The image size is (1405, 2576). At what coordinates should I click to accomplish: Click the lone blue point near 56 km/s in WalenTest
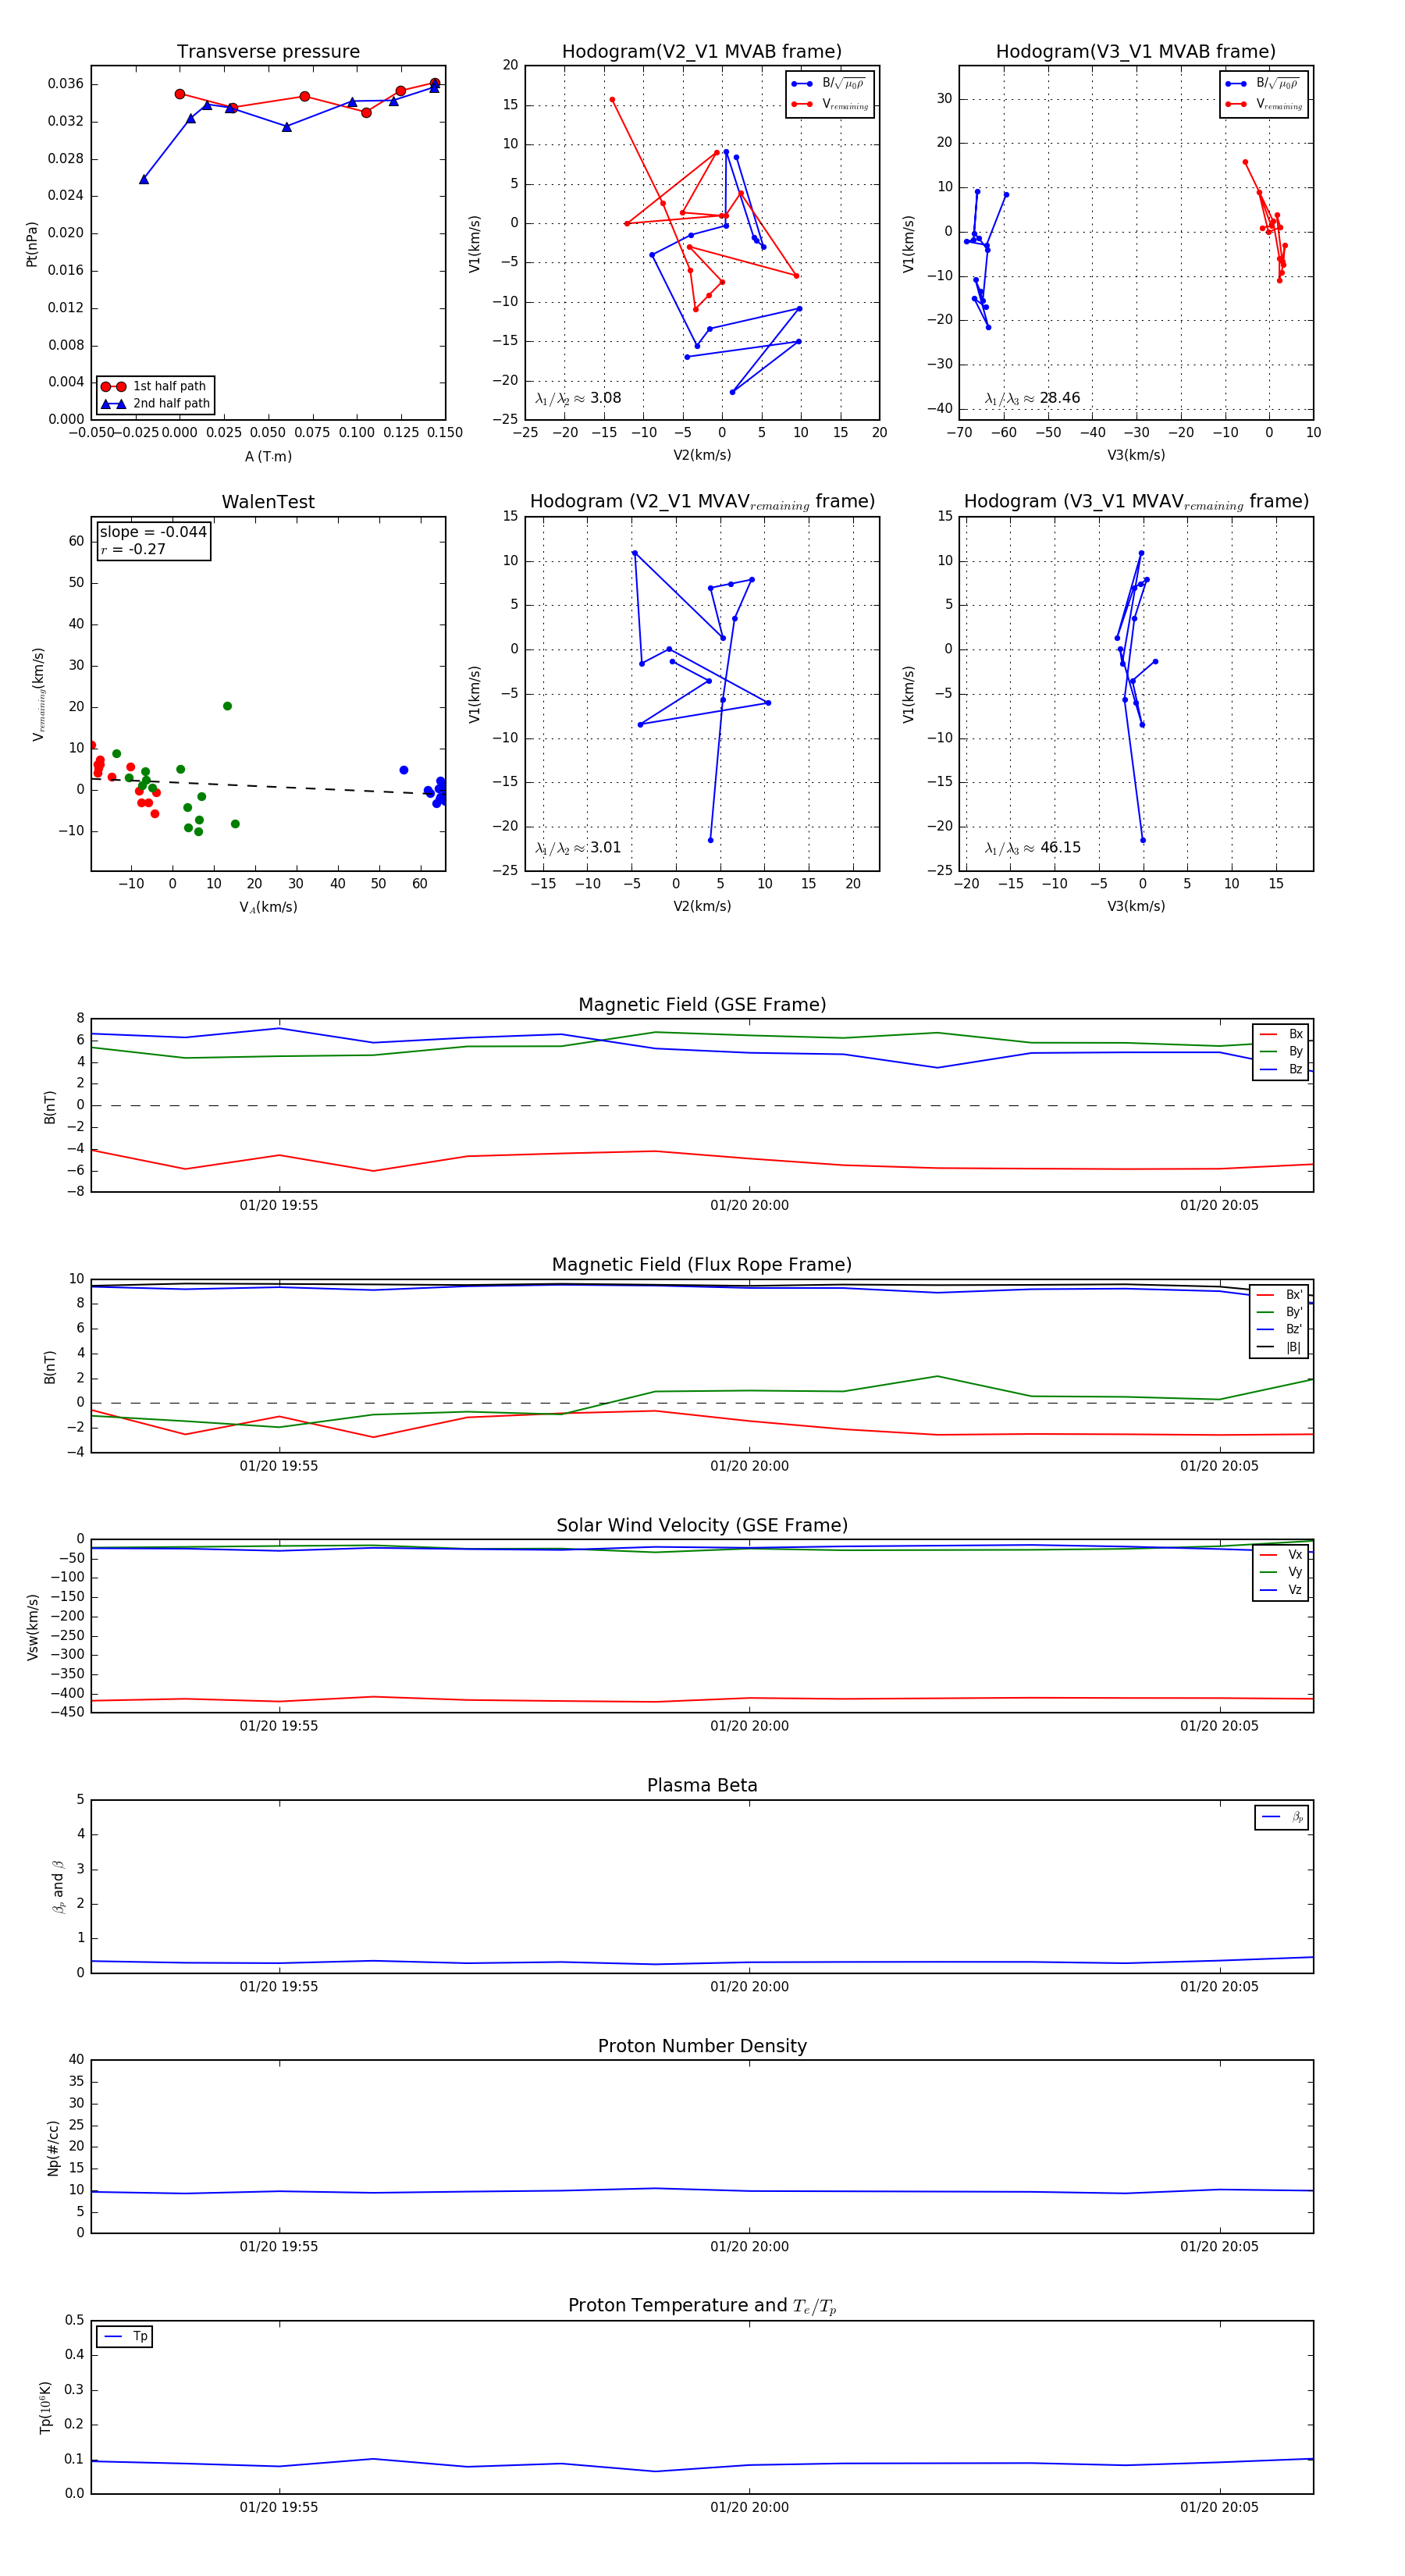pos(404,770)
